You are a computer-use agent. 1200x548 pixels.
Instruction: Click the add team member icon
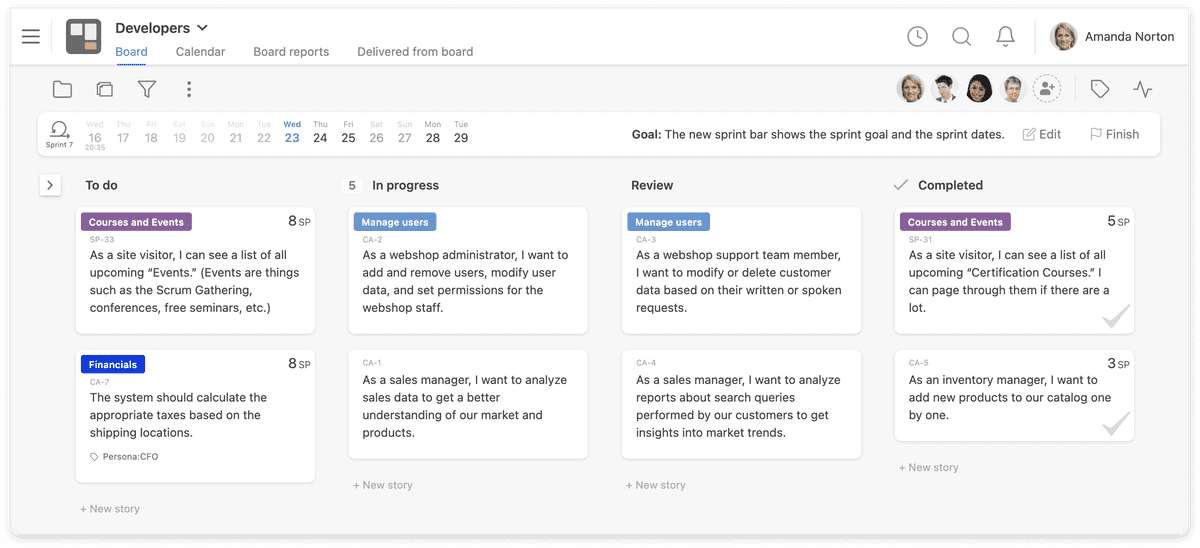tap(1047, 89)
